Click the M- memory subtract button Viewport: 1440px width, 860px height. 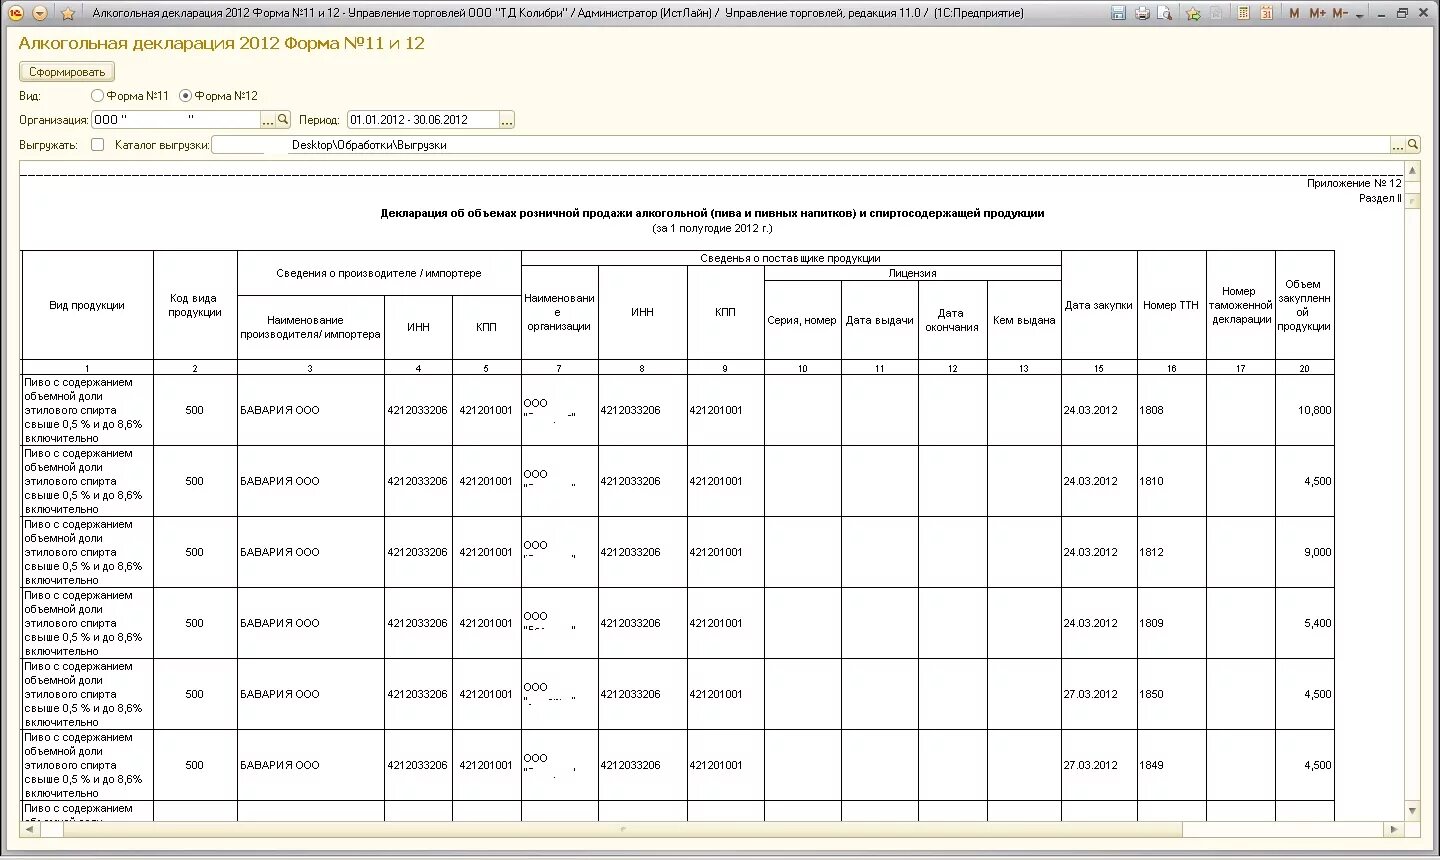[1340, 13]
